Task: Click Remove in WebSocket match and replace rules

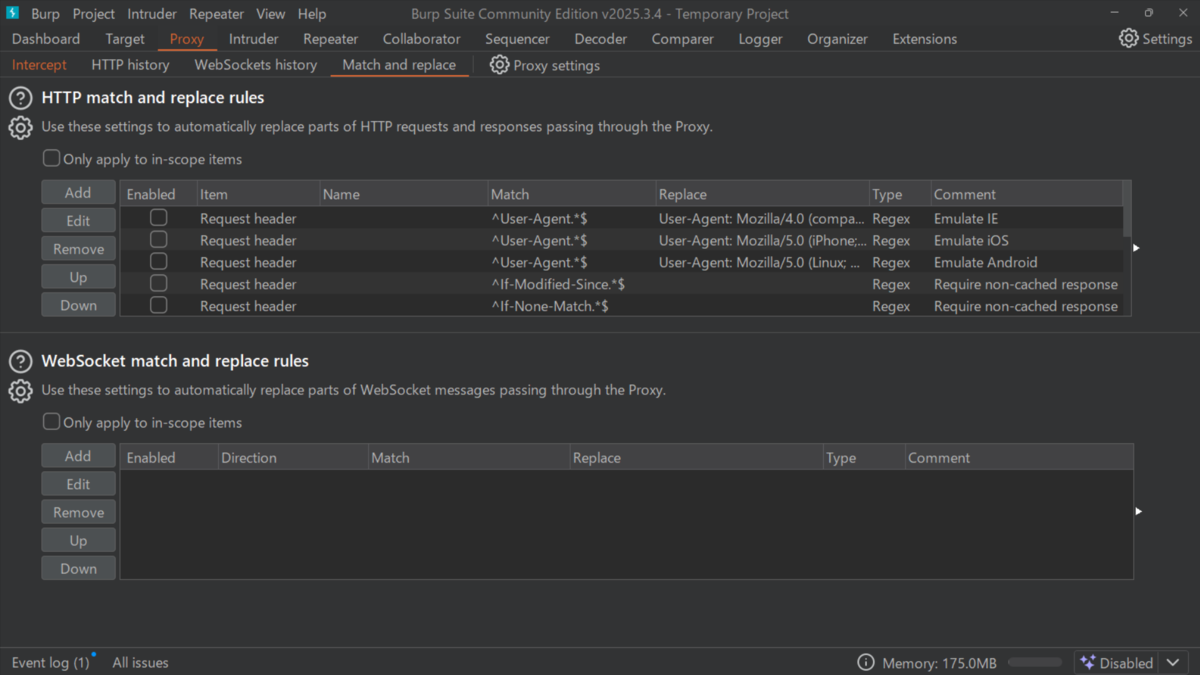Action: pyautogui.click(x=78, y=512)
